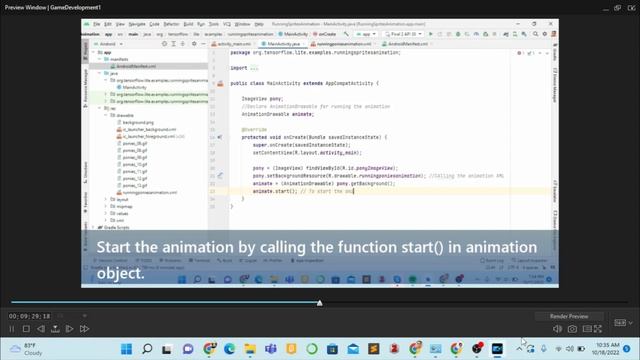Image resolution: width=640 pixels, height=360 pixels.
Task: Open the Windows Start menu
Action: pos(127,349)
